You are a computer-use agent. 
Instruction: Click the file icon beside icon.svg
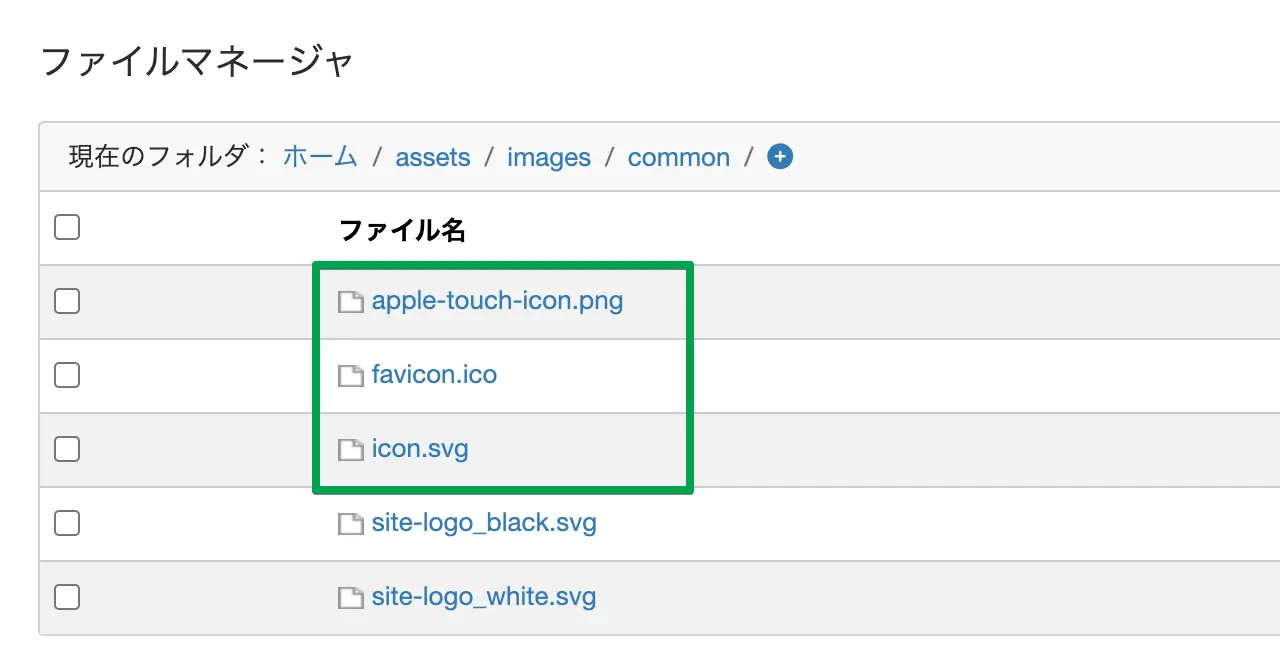(350, 450)
